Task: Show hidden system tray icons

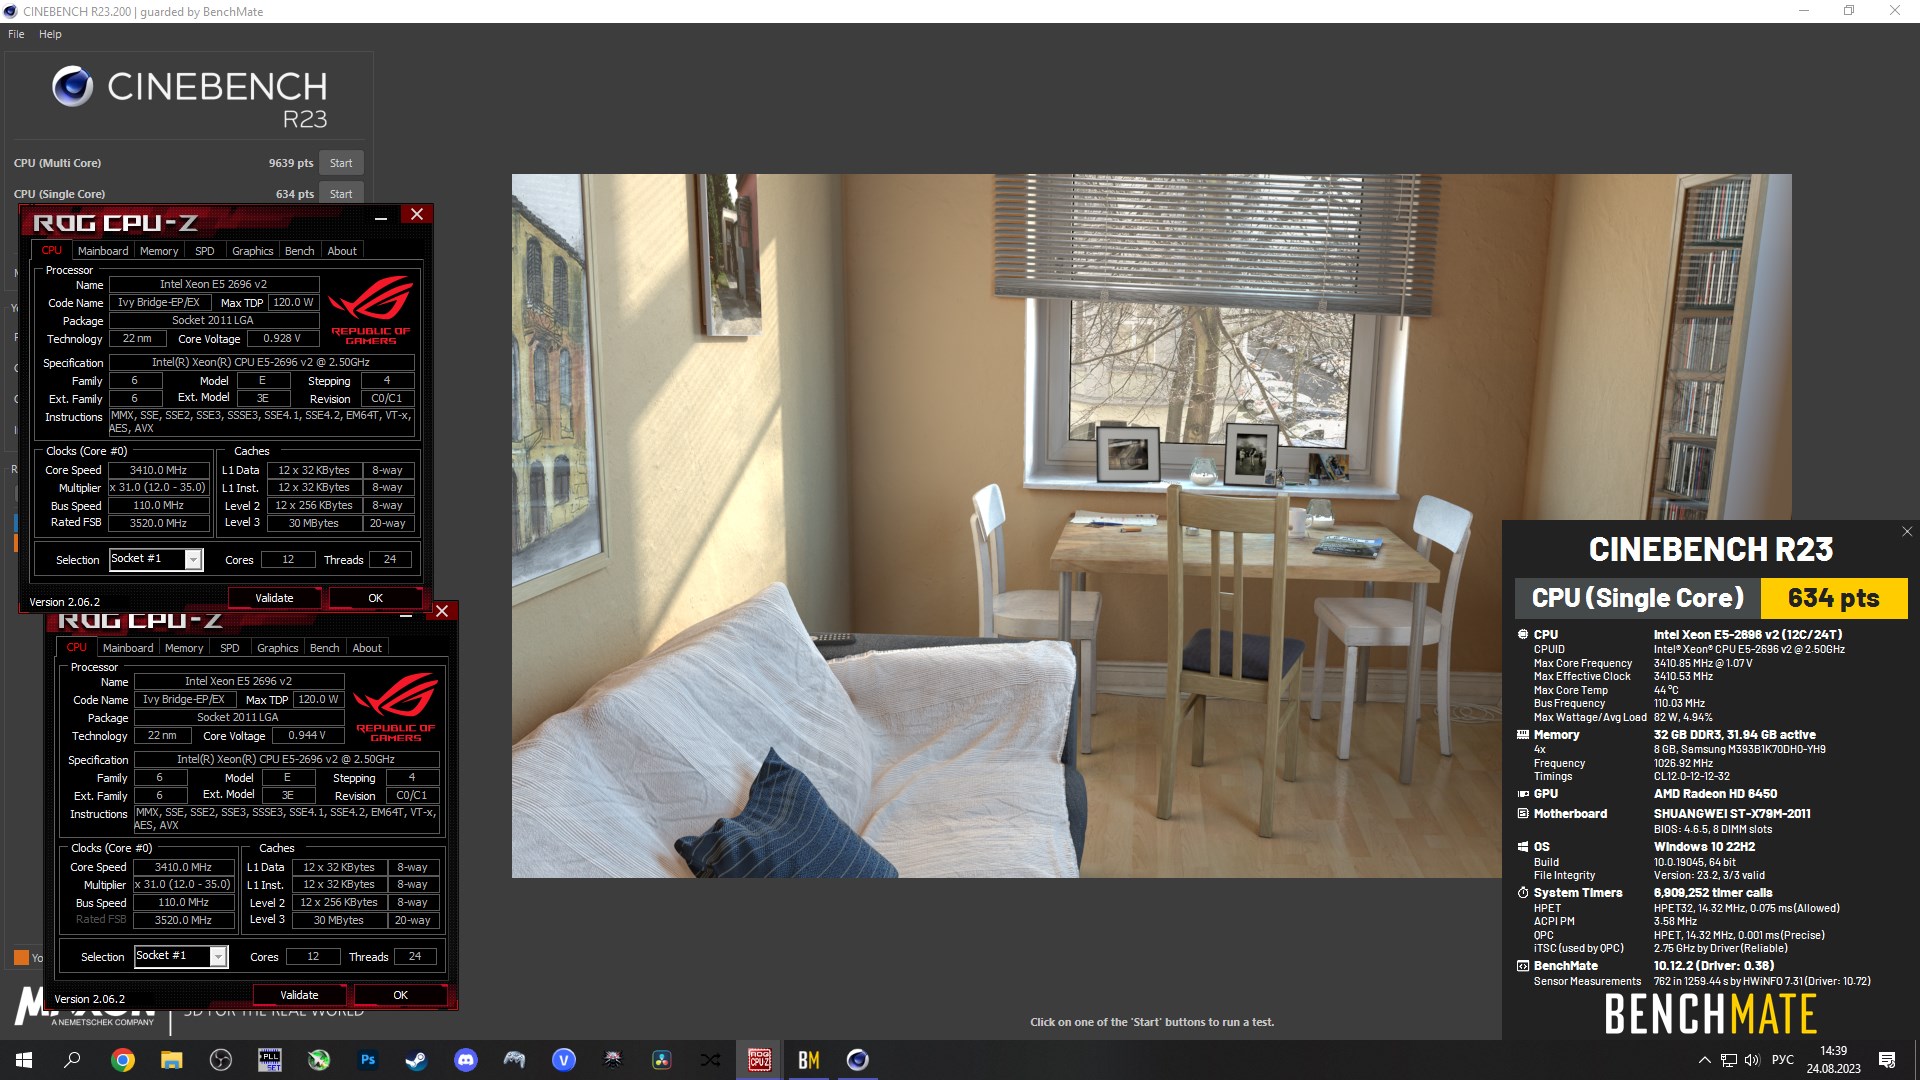Action: pos(1704,1060)
